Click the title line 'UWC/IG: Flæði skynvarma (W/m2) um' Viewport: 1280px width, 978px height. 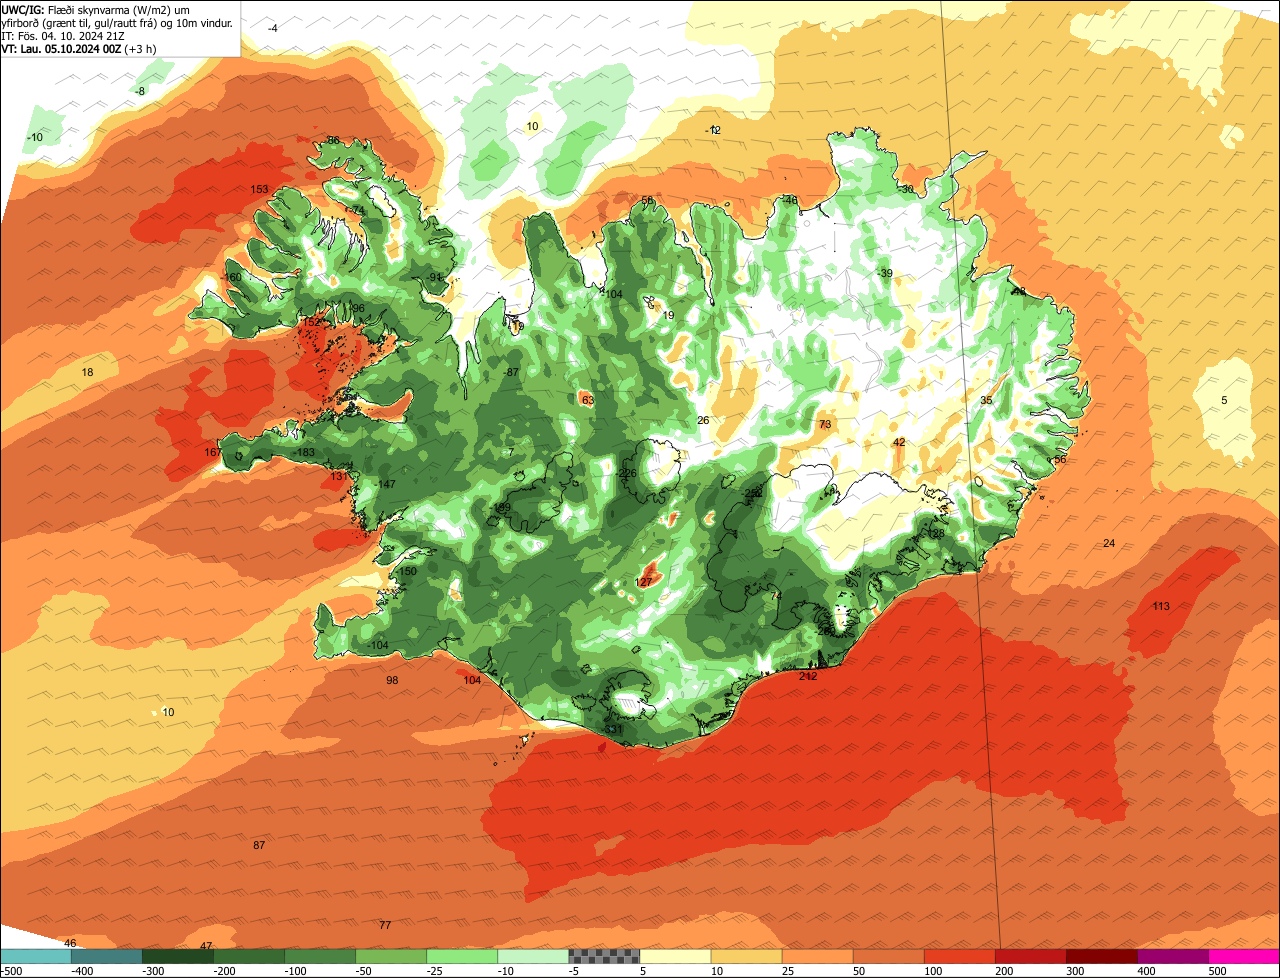pyautogui.click(x=97, y=9)
